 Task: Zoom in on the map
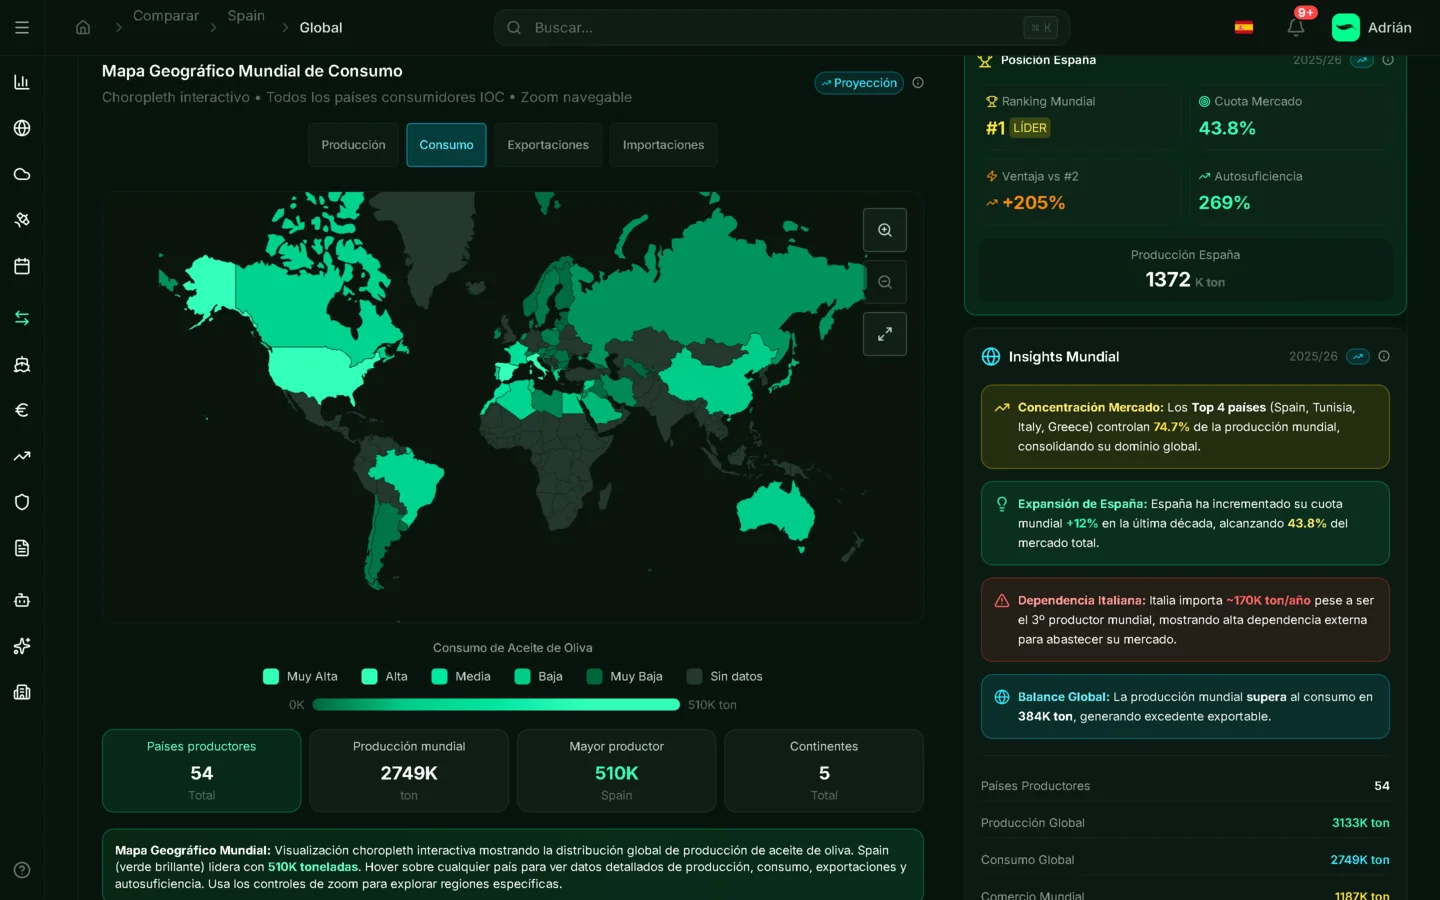click(x=885, y=230)
